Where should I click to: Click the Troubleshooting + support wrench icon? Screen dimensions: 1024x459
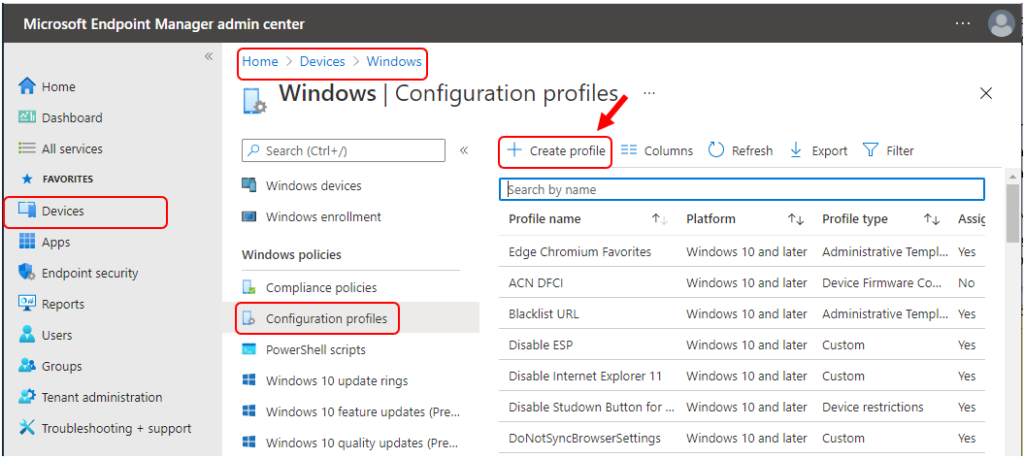tap(27, 428)
